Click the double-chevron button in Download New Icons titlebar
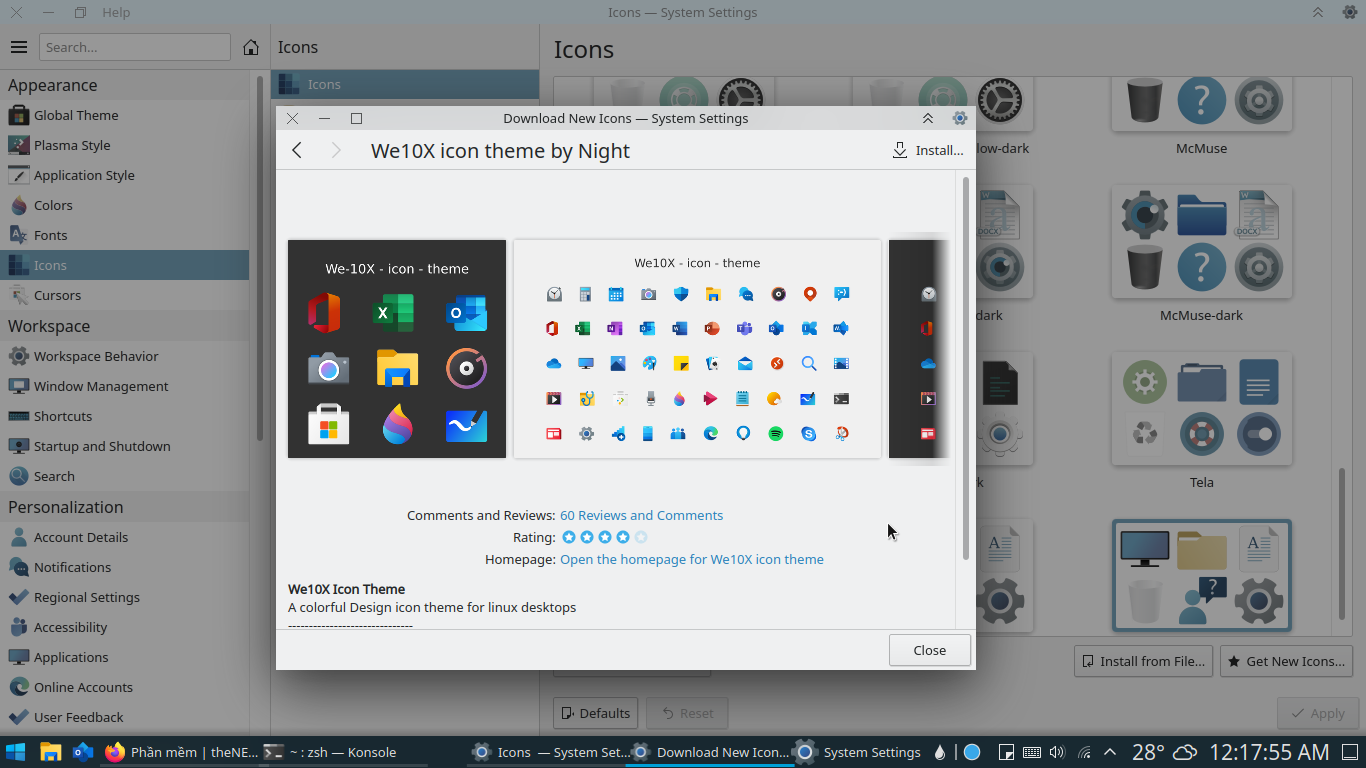This screenshot has width=1366, height=768. point(928,118)
